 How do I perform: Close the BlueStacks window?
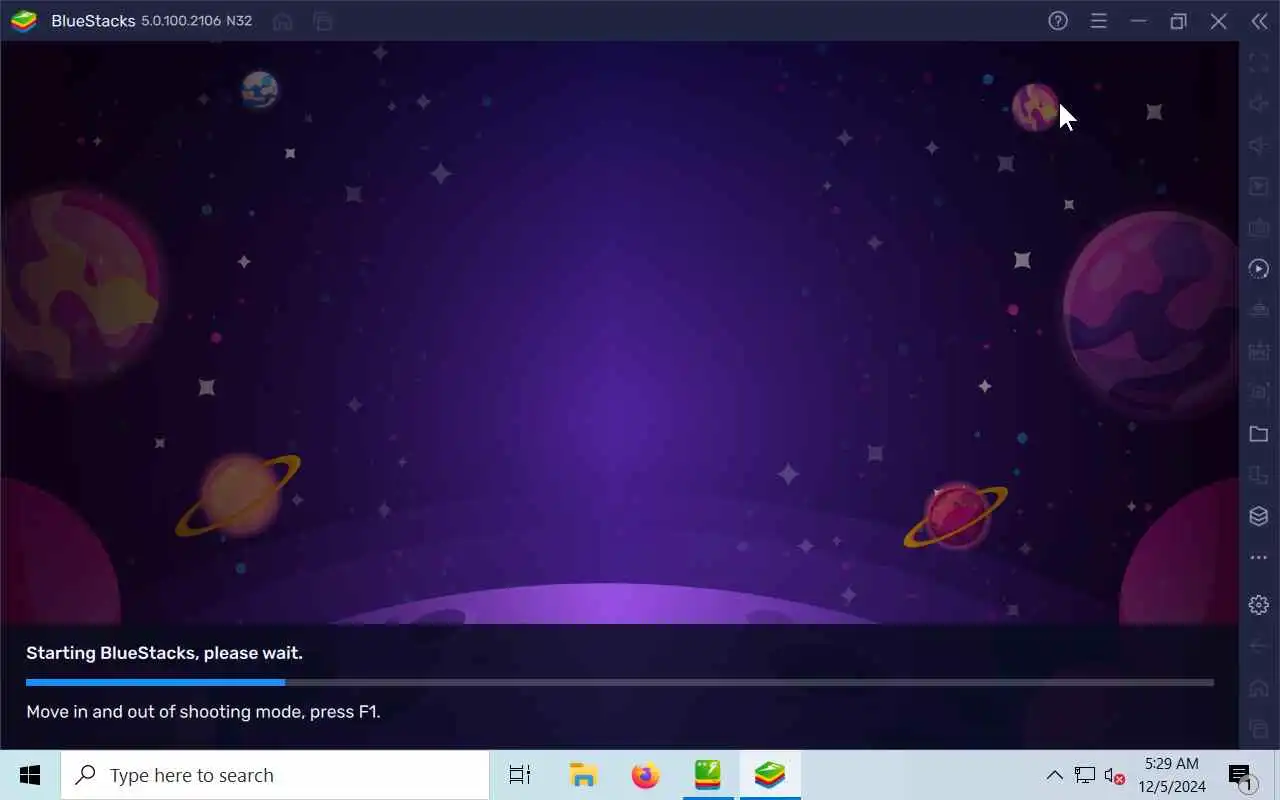pos(1218,21)
